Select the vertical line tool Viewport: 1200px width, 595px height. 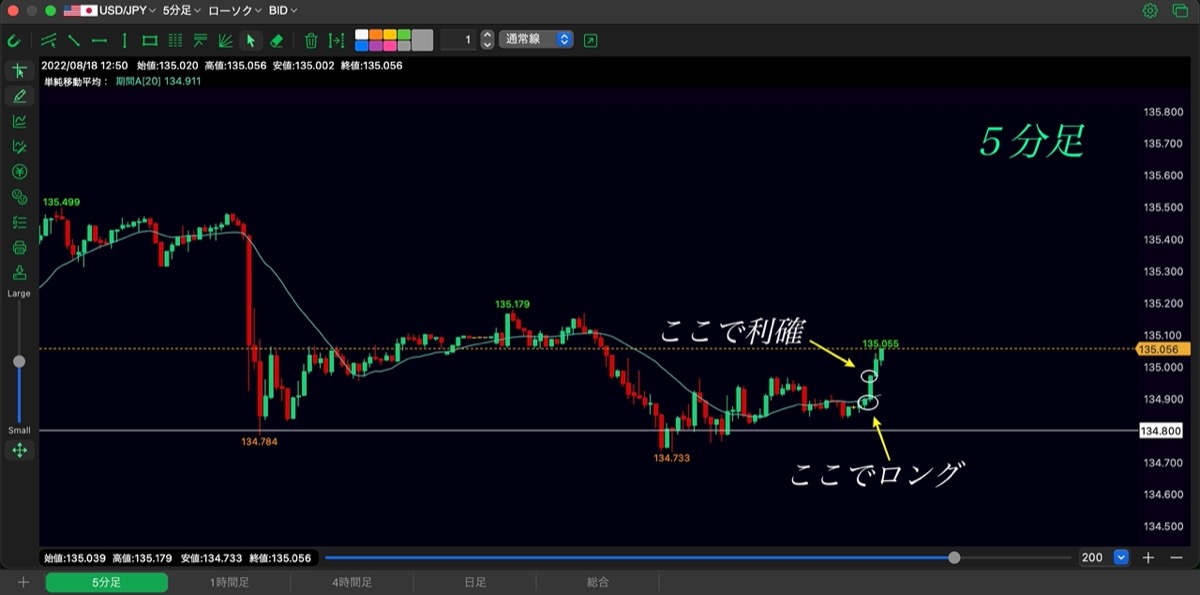(124, 40)
